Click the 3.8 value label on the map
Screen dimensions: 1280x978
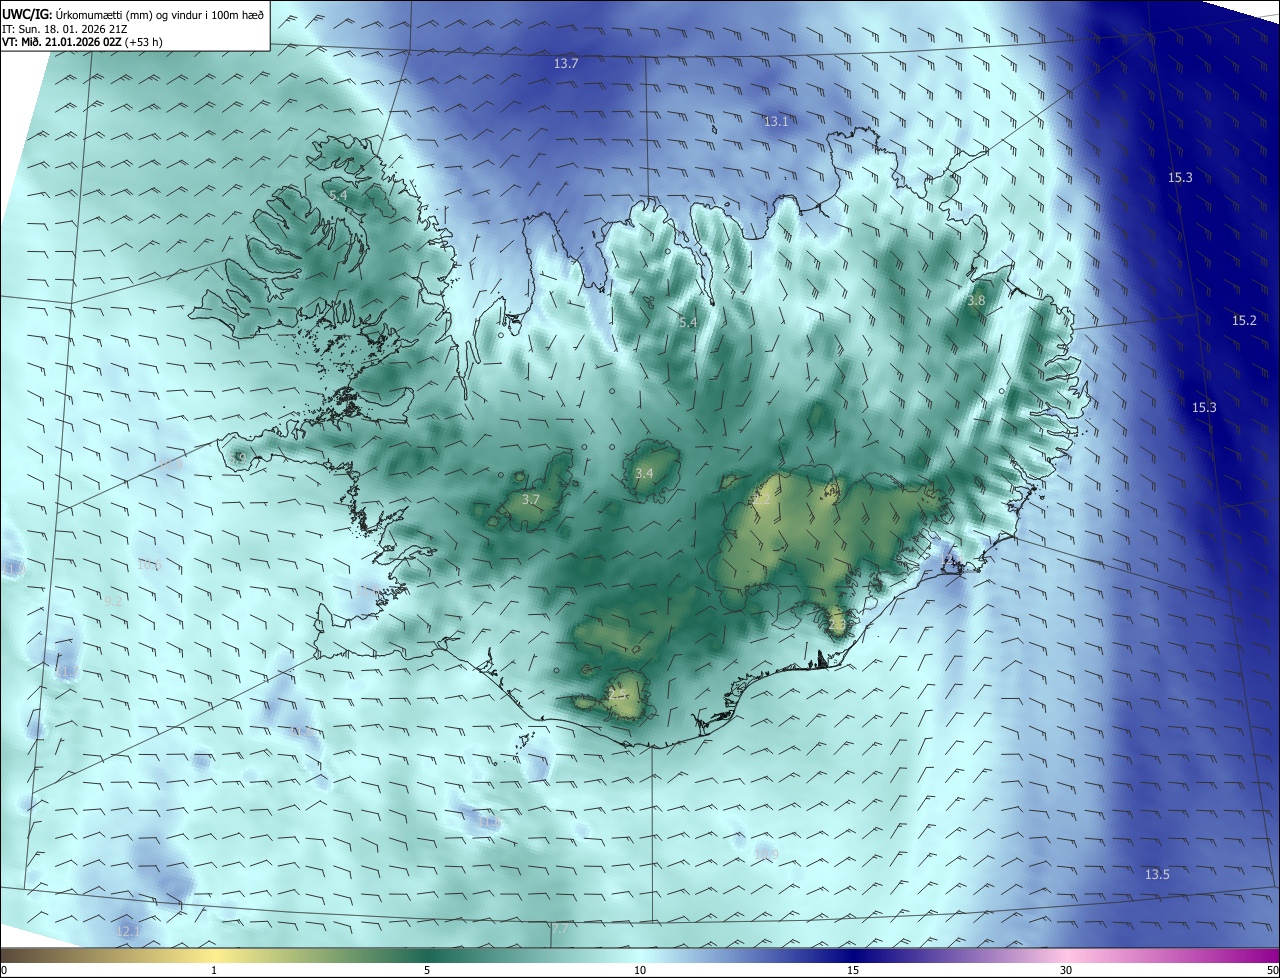(x=977, y=300)
